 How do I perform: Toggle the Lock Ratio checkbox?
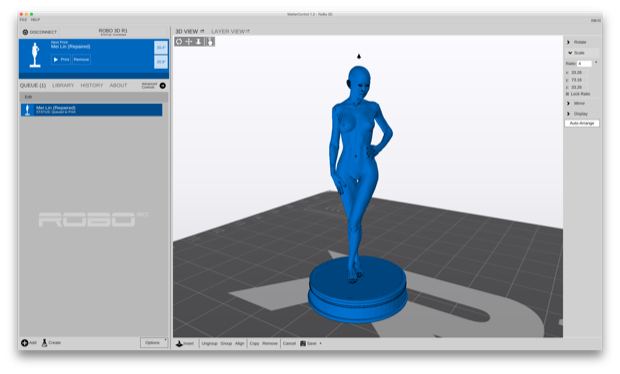pyautogui.click(x=568, y=94)
